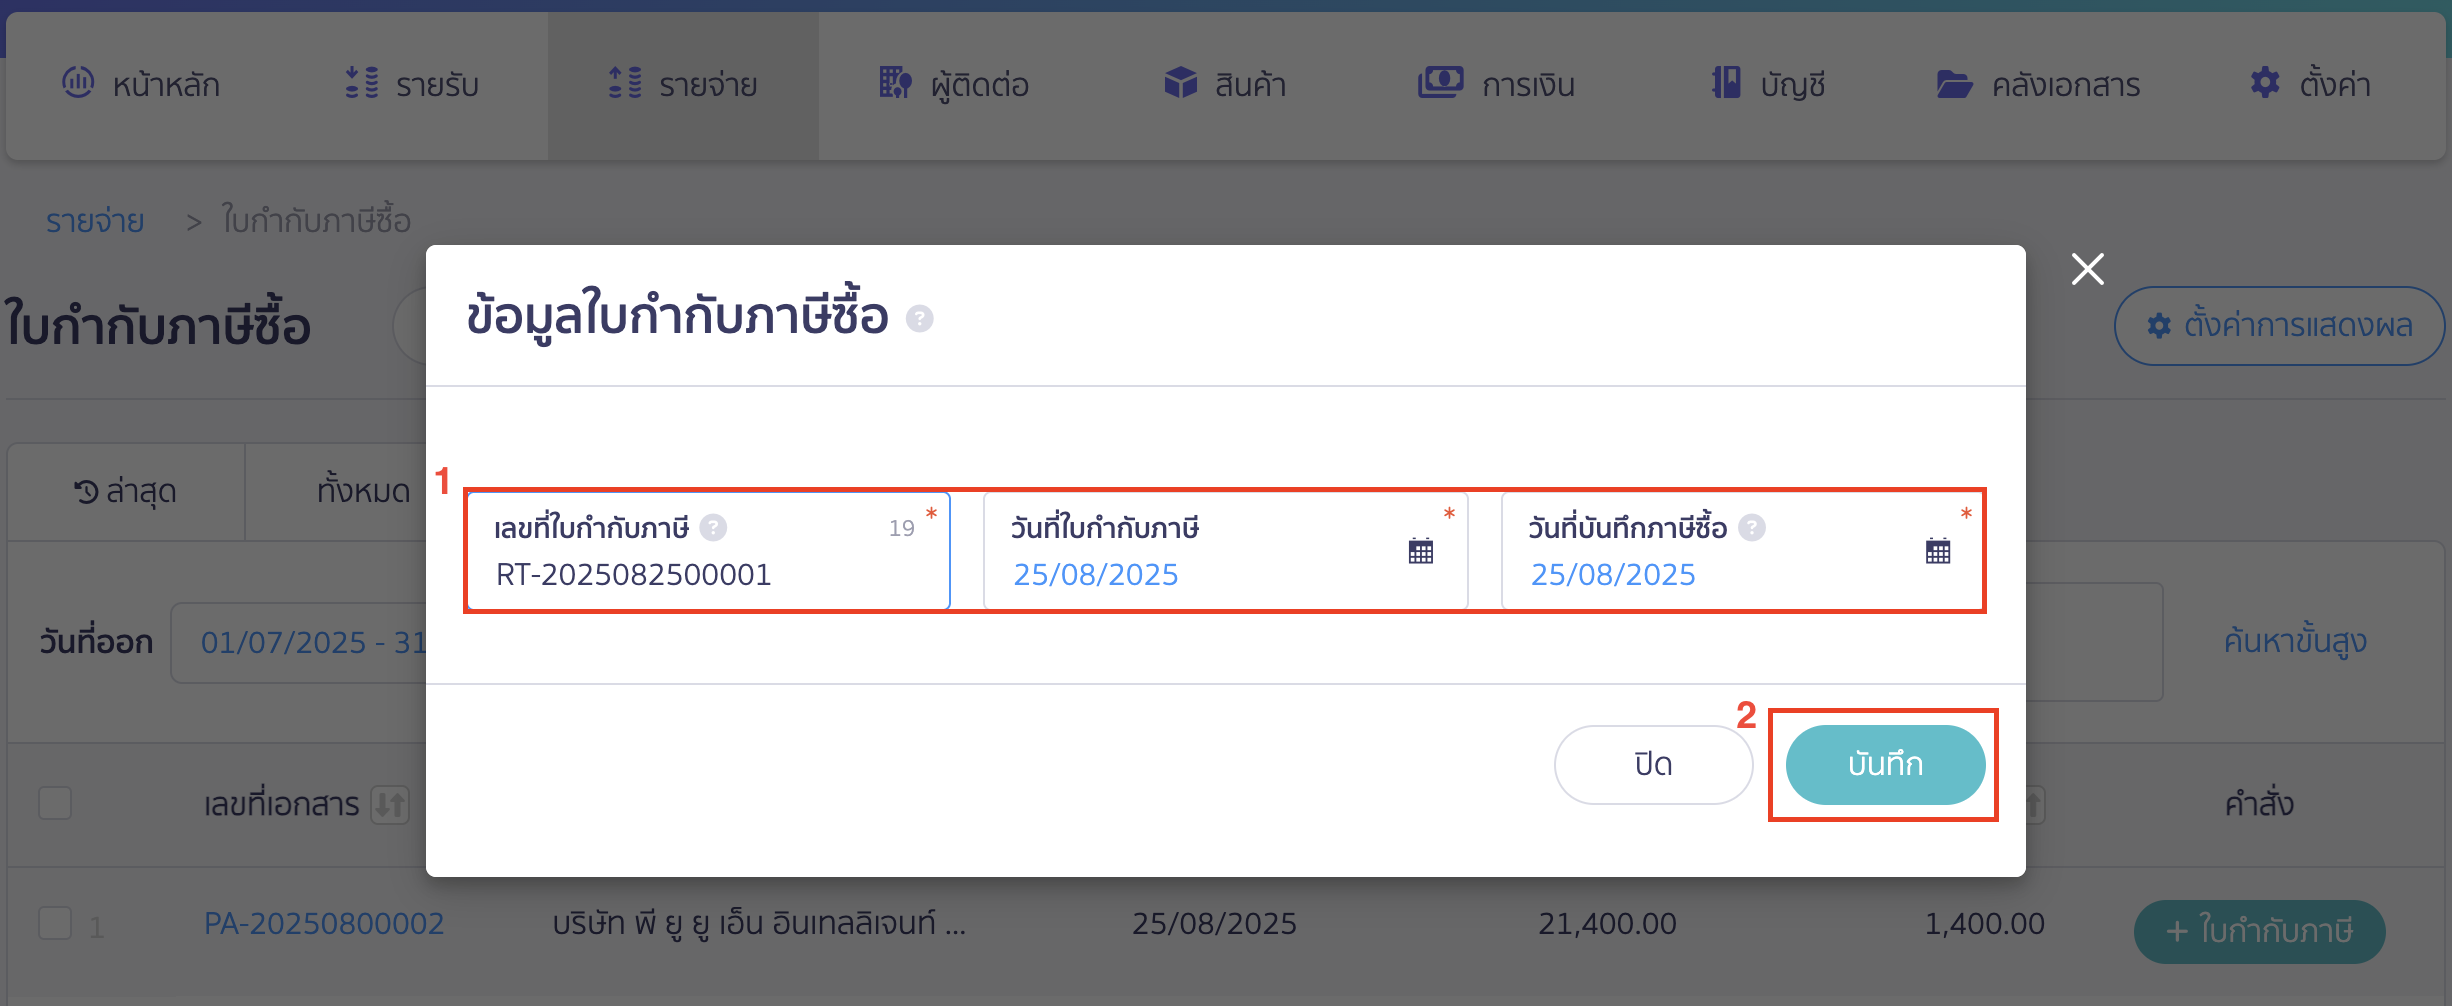Click the ผู้ติดต่อ contacts building icon
Viewport: 2452px width, 1006px height.
click(x=895, y=83)
